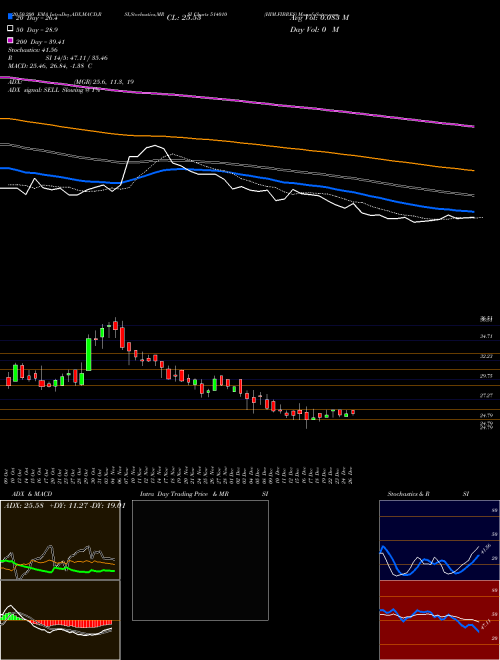Screen dimensions: 500x660
Task: Click the CL: 25.53 closing price label
Action: click(184, 18)
